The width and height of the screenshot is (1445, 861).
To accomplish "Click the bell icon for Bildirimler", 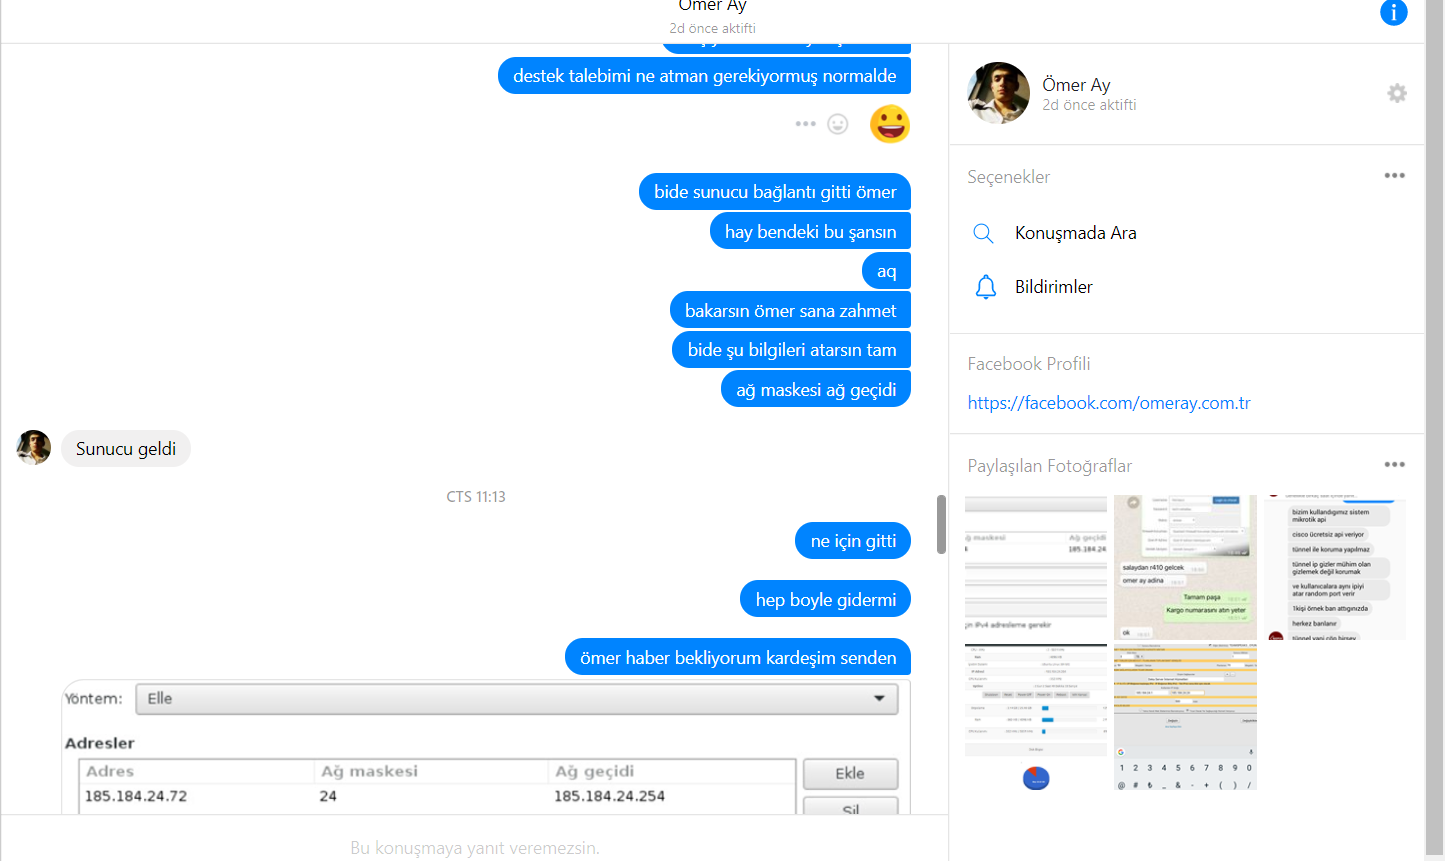I will (985, 287).
